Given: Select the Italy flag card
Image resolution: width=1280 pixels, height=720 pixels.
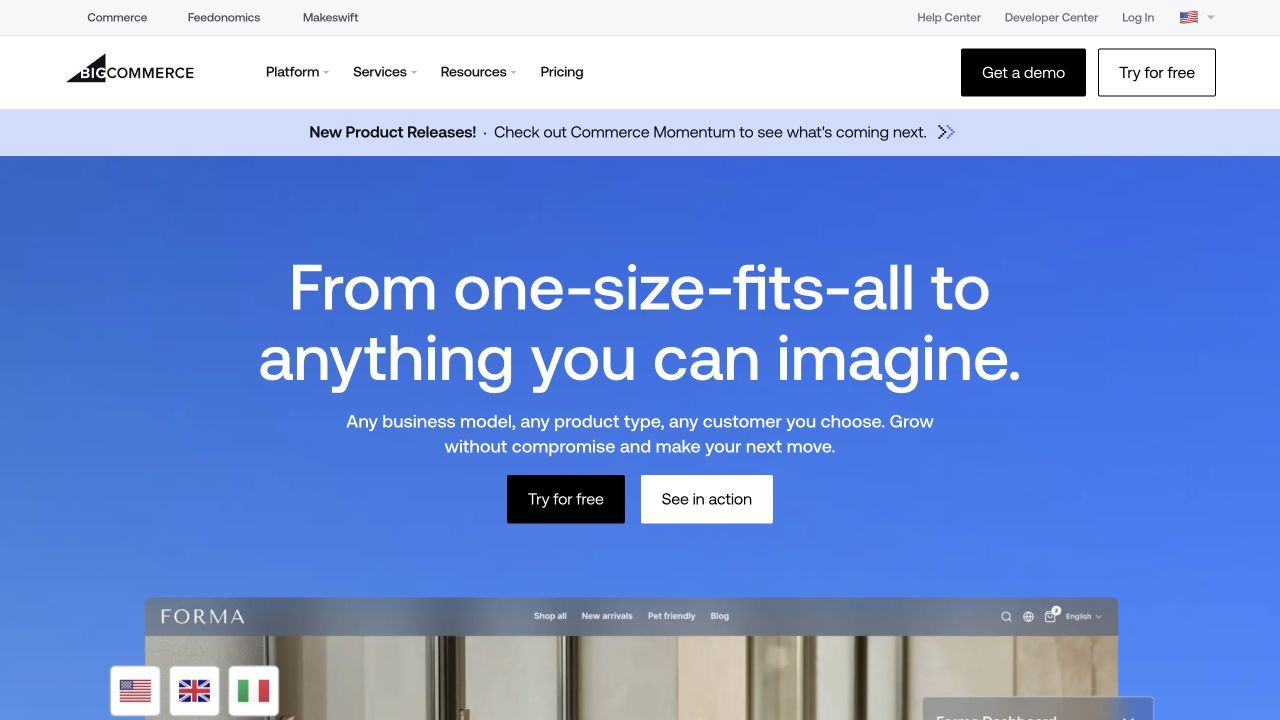Looking at the screenshot, I should [253, 690].
